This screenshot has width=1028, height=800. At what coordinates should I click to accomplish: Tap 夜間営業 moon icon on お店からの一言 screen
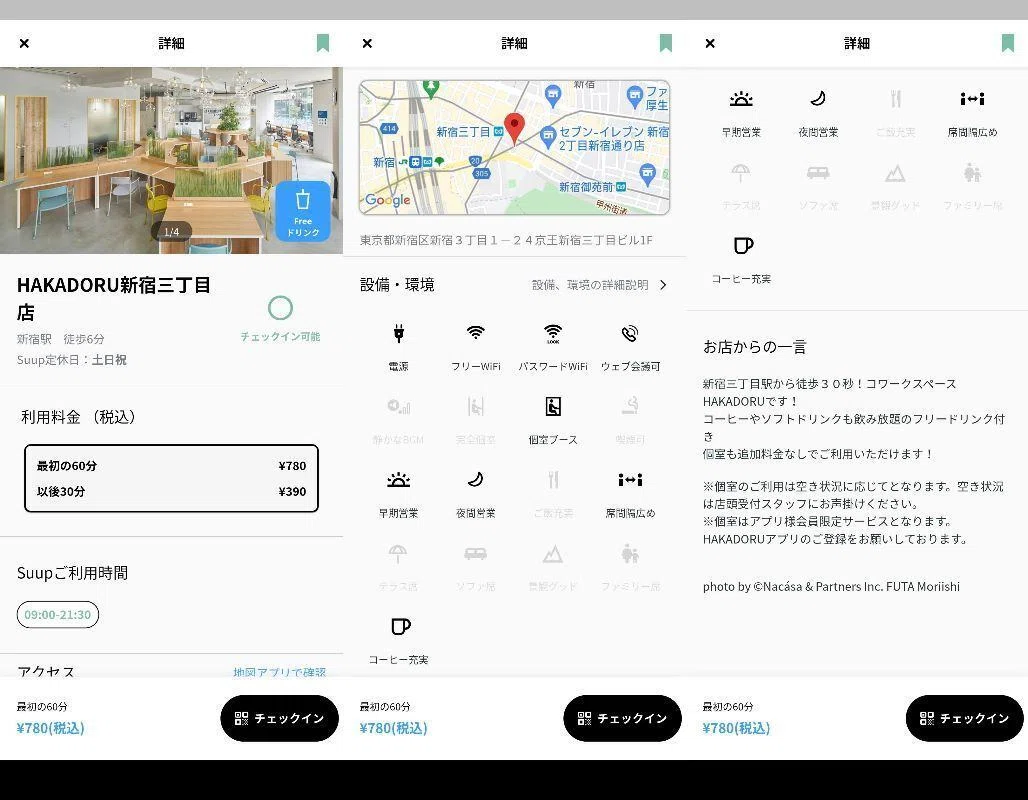point(818,99)
